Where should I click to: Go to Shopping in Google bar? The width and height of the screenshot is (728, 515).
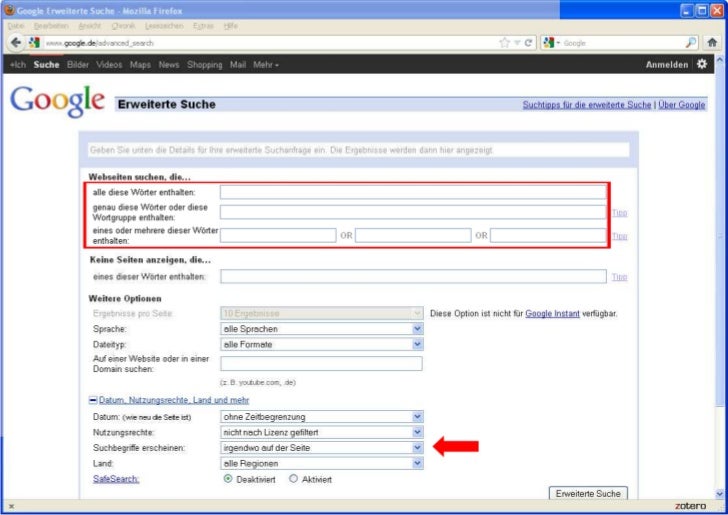click(x=205, y=65)
